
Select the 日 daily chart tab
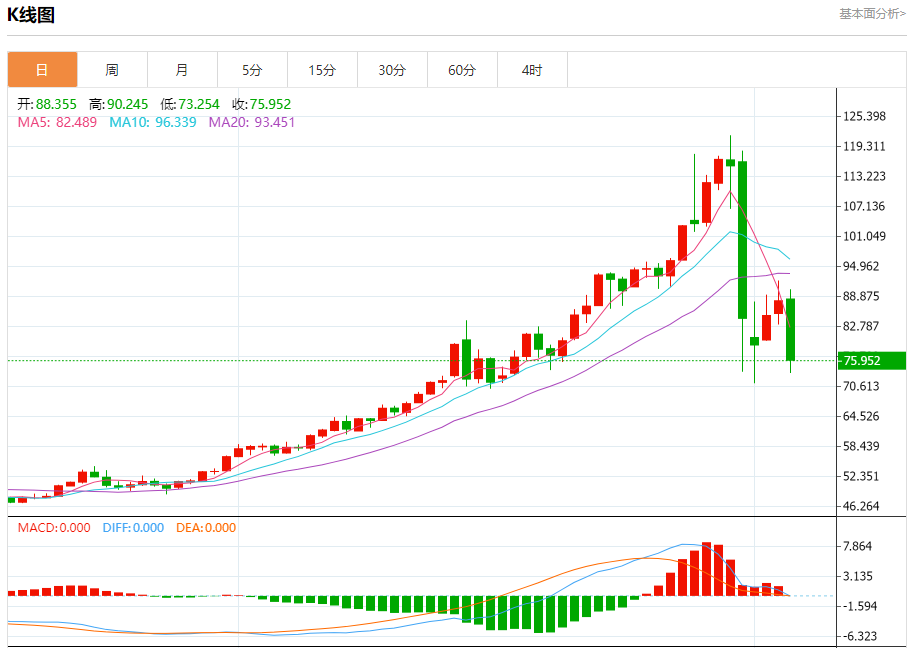pyautogui.click(x=42, y=70)
